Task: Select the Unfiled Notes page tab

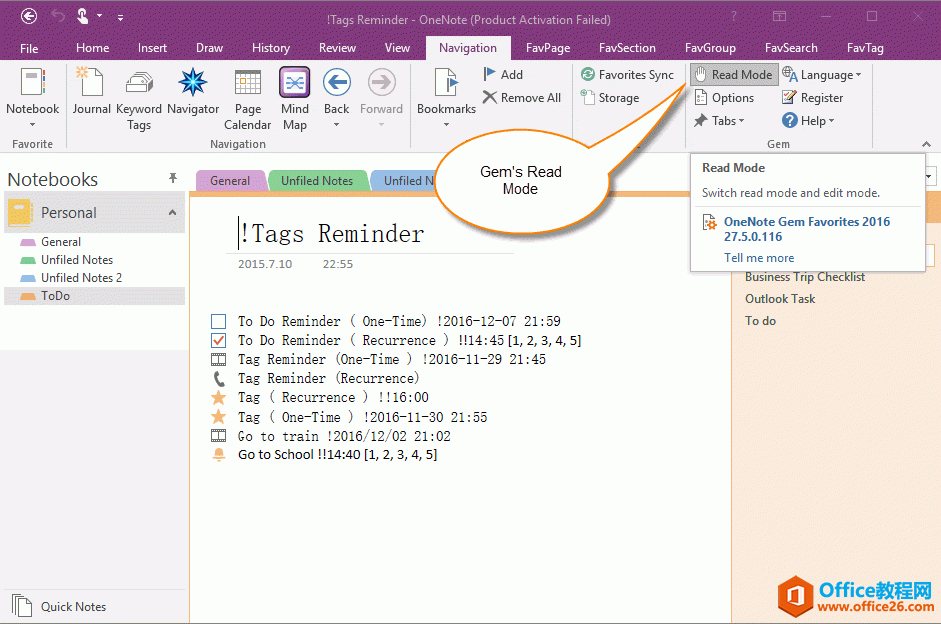Action: click(x=317, y=180)
